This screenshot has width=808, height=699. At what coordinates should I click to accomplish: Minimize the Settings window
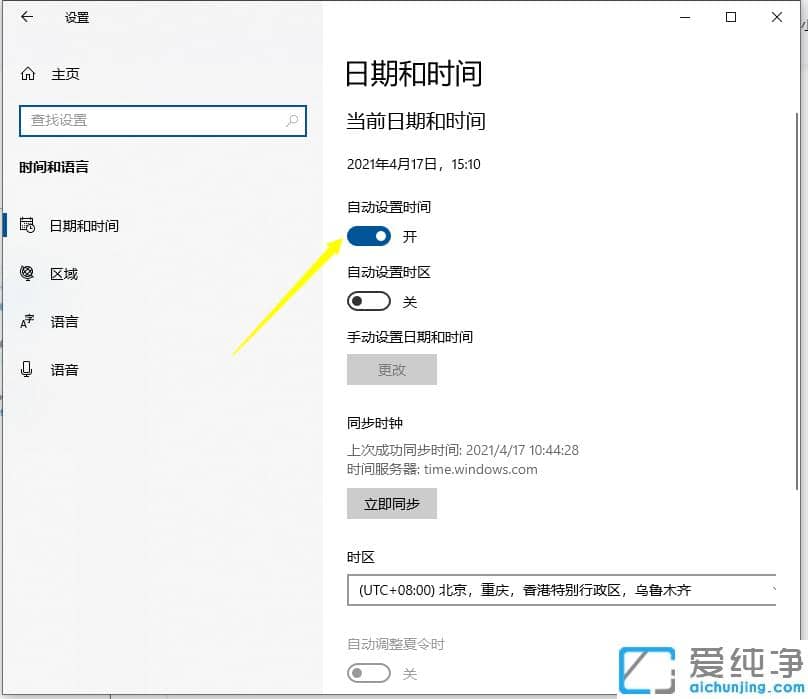pyautogui.click(x=685, y=17)
